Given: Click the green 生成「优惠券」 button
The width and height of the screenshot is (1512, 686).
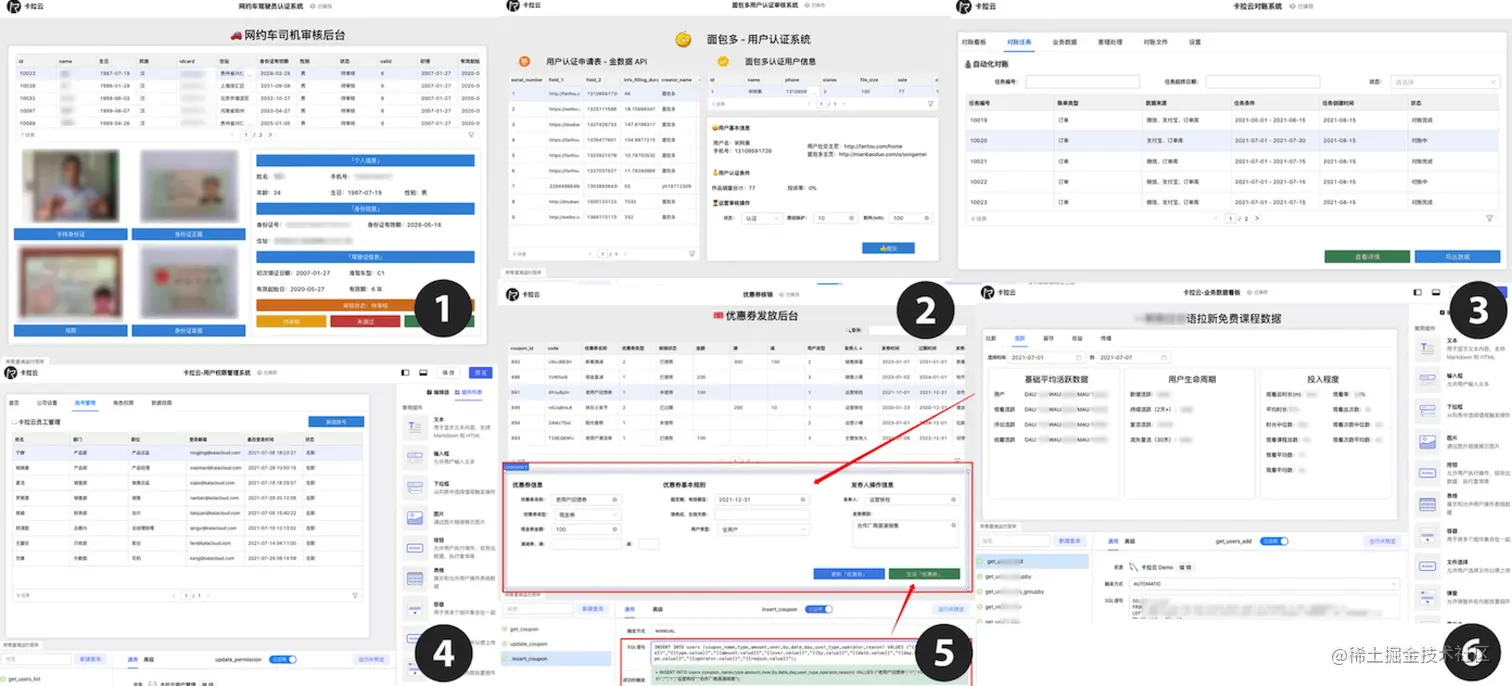Looking at the screenshot, I should (x=924, y=574).
